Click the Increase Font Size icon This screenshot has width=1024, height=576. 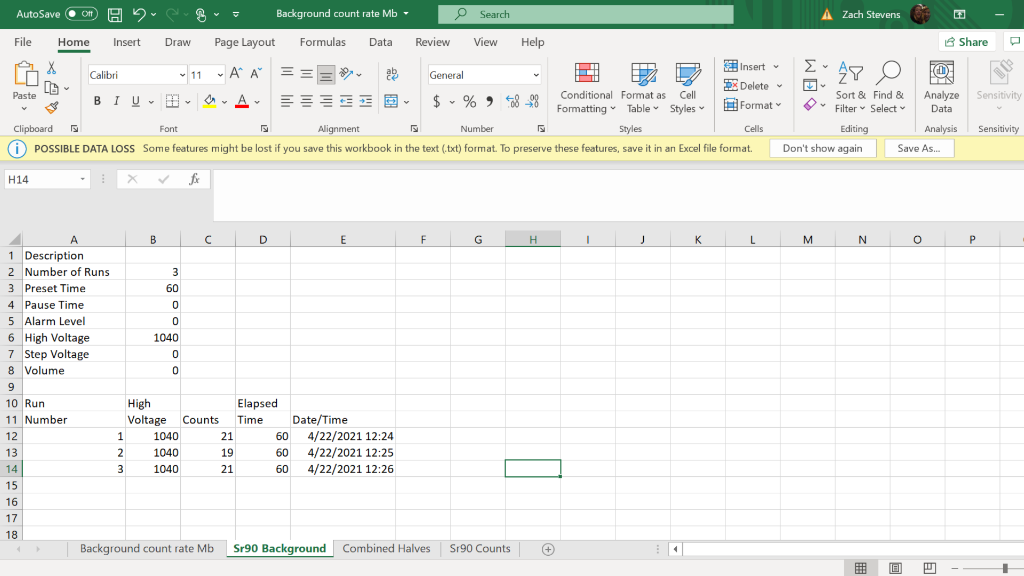236,75
